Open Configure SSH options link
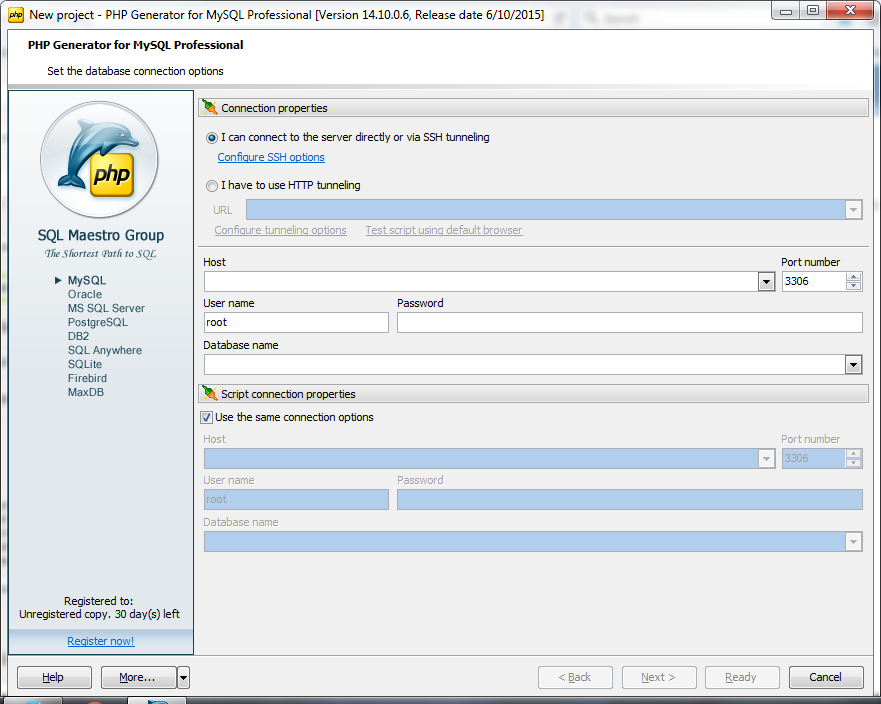 coord(271,157)
